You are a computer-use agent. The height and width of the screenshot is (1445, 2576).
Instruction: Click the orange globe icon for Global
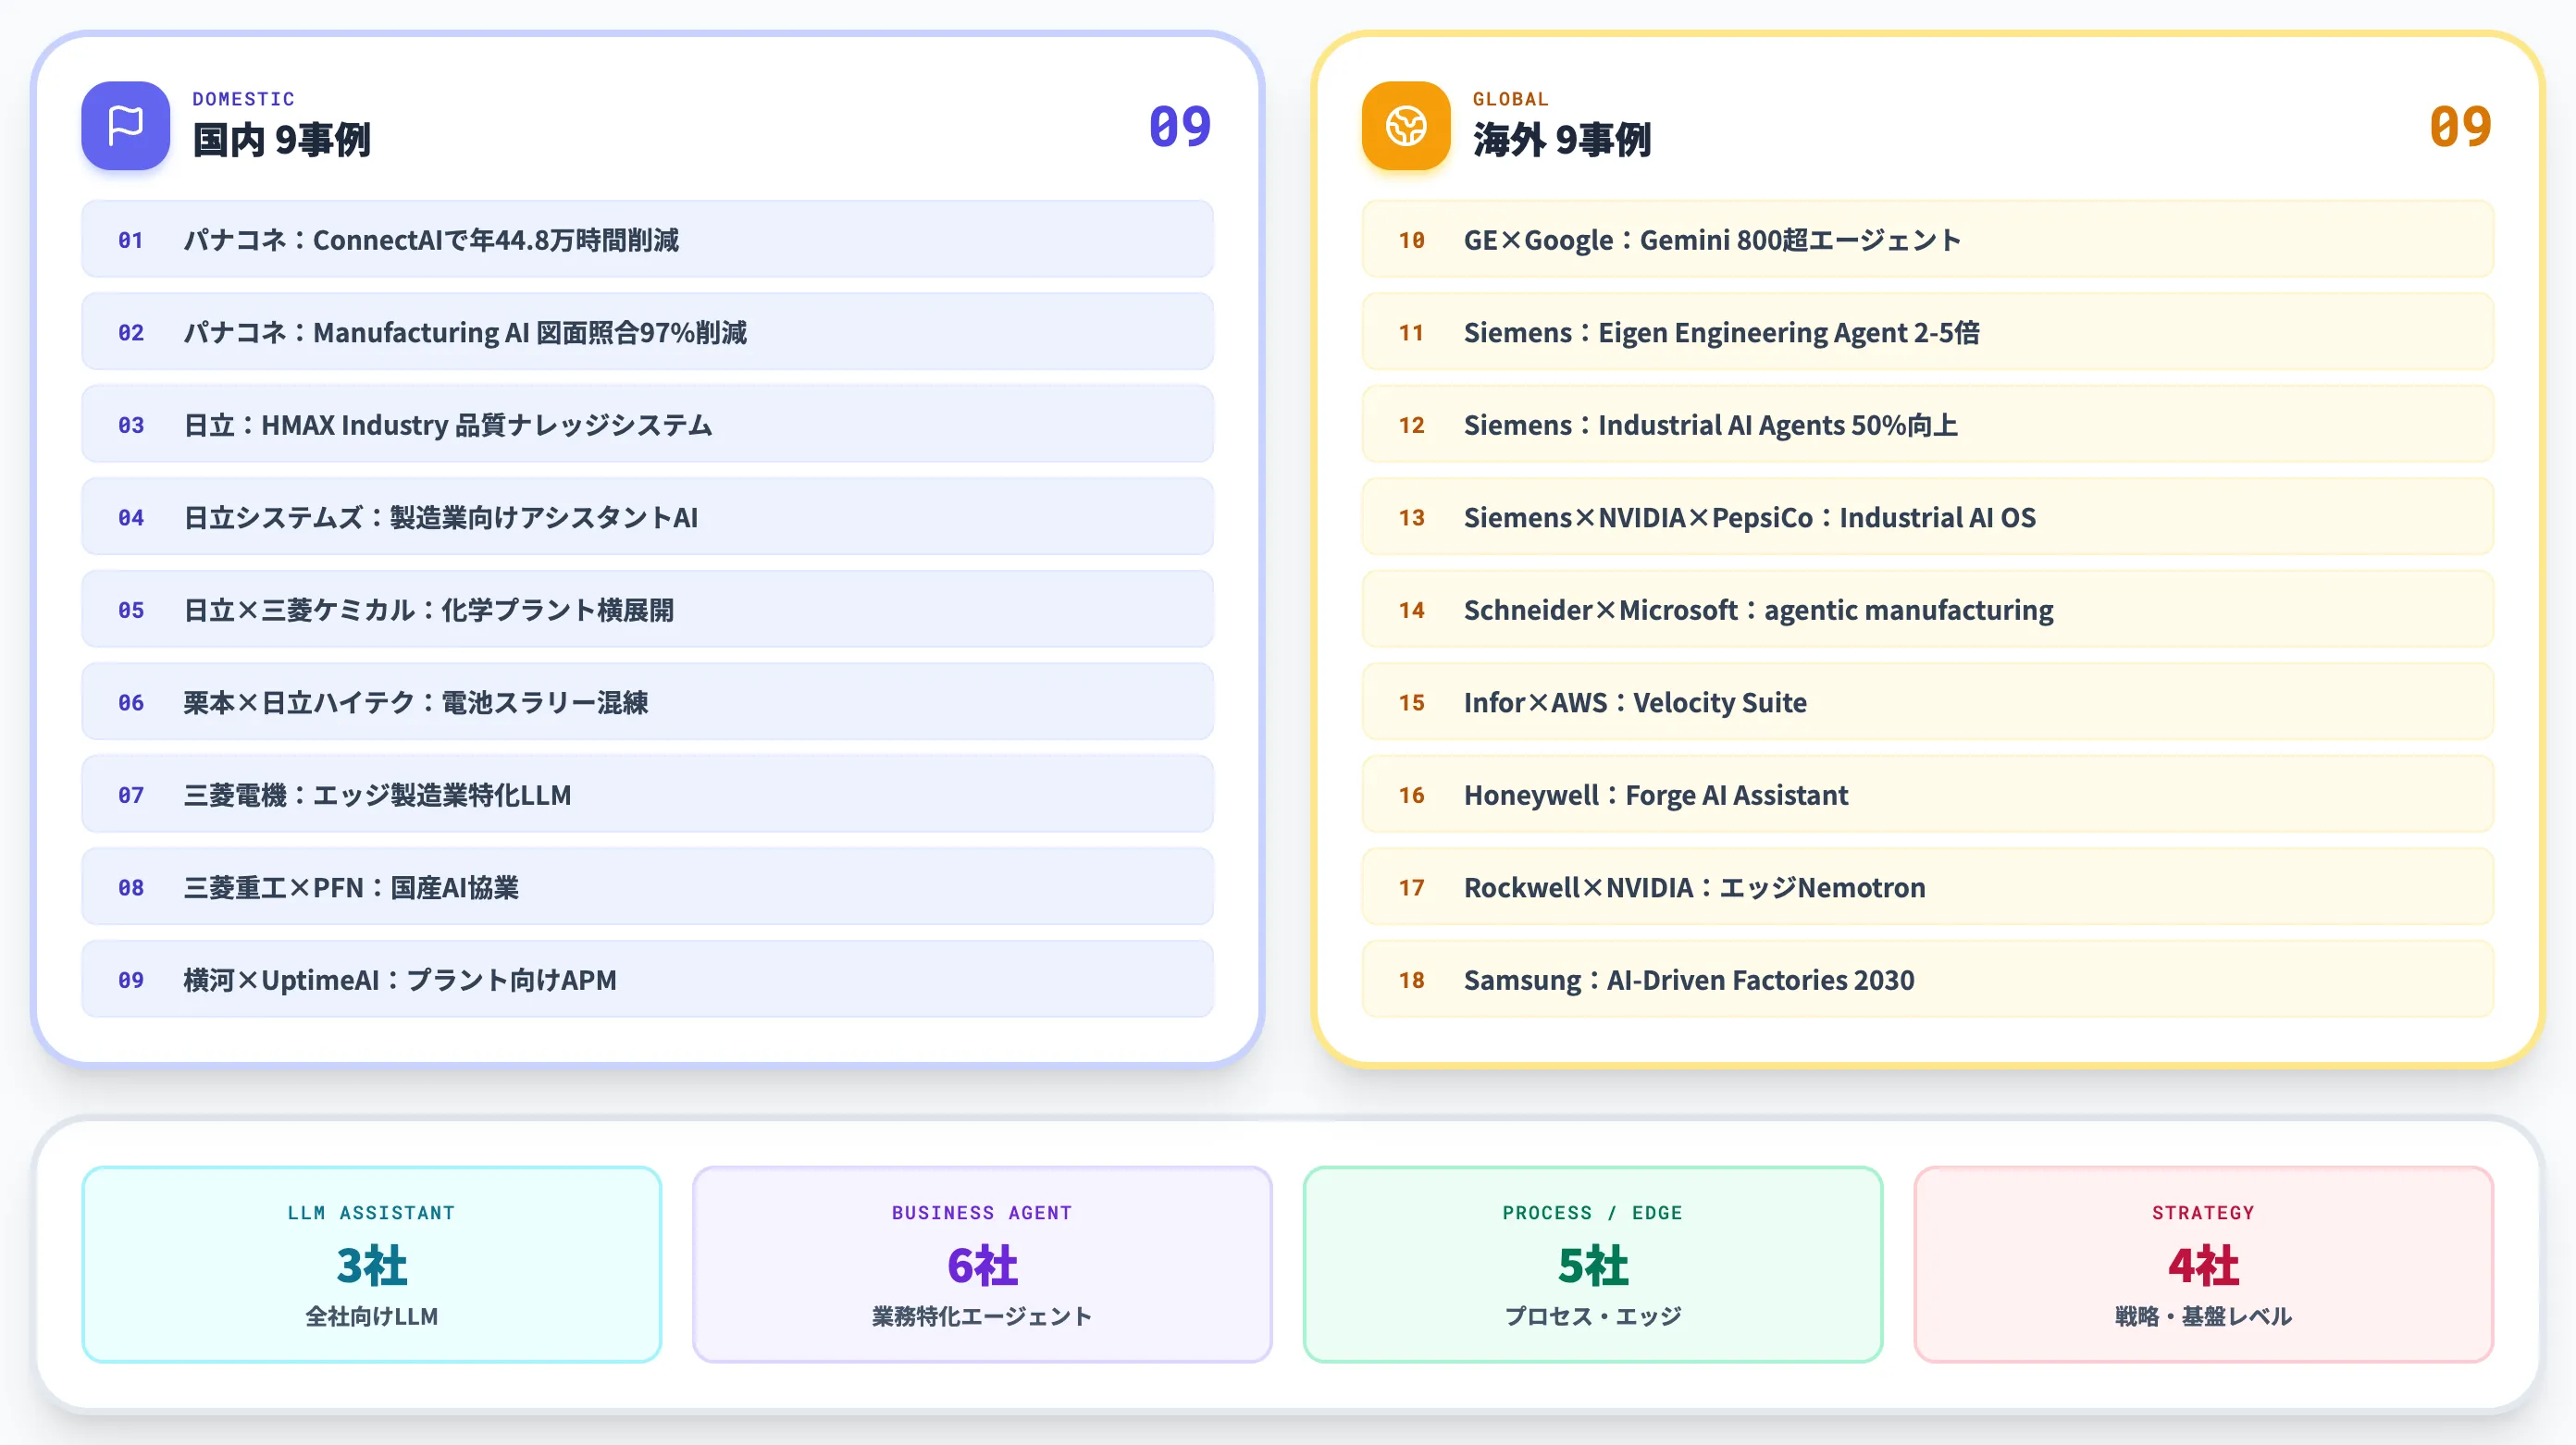coord(1405,126)
